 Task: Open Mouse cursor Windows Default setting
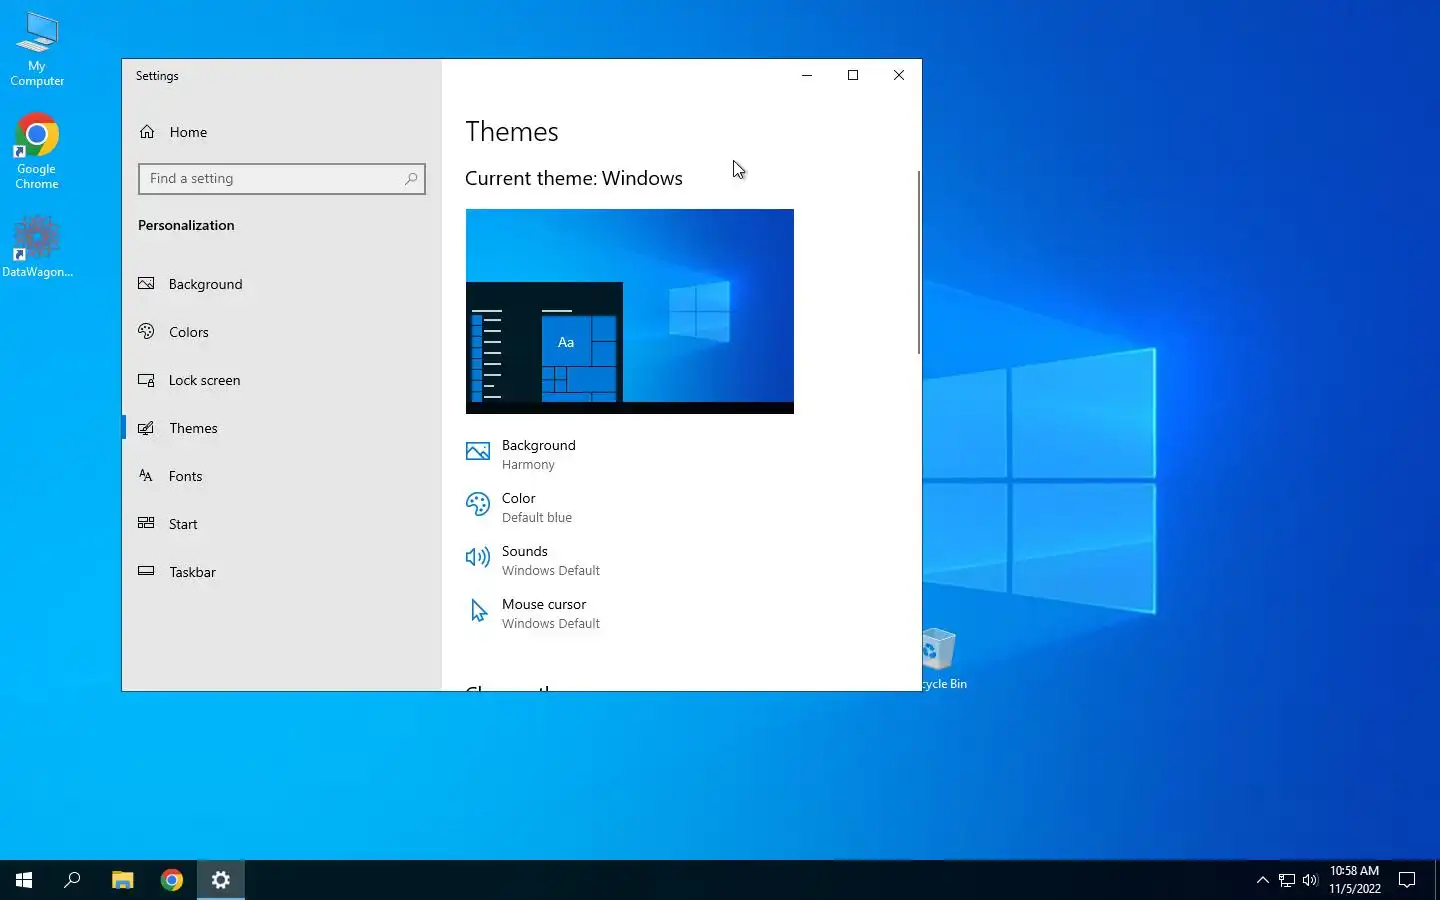pos(533,613)
